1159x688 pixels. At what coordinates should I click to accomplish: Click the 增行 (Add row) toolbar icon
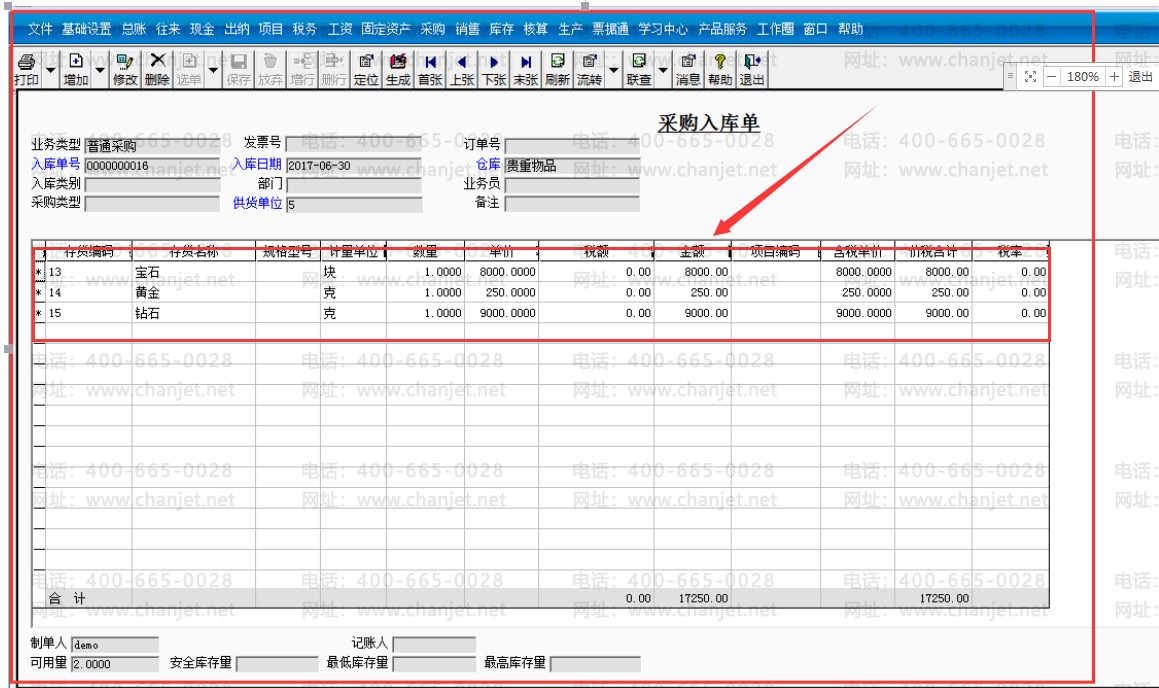click(x=302, y=69)
